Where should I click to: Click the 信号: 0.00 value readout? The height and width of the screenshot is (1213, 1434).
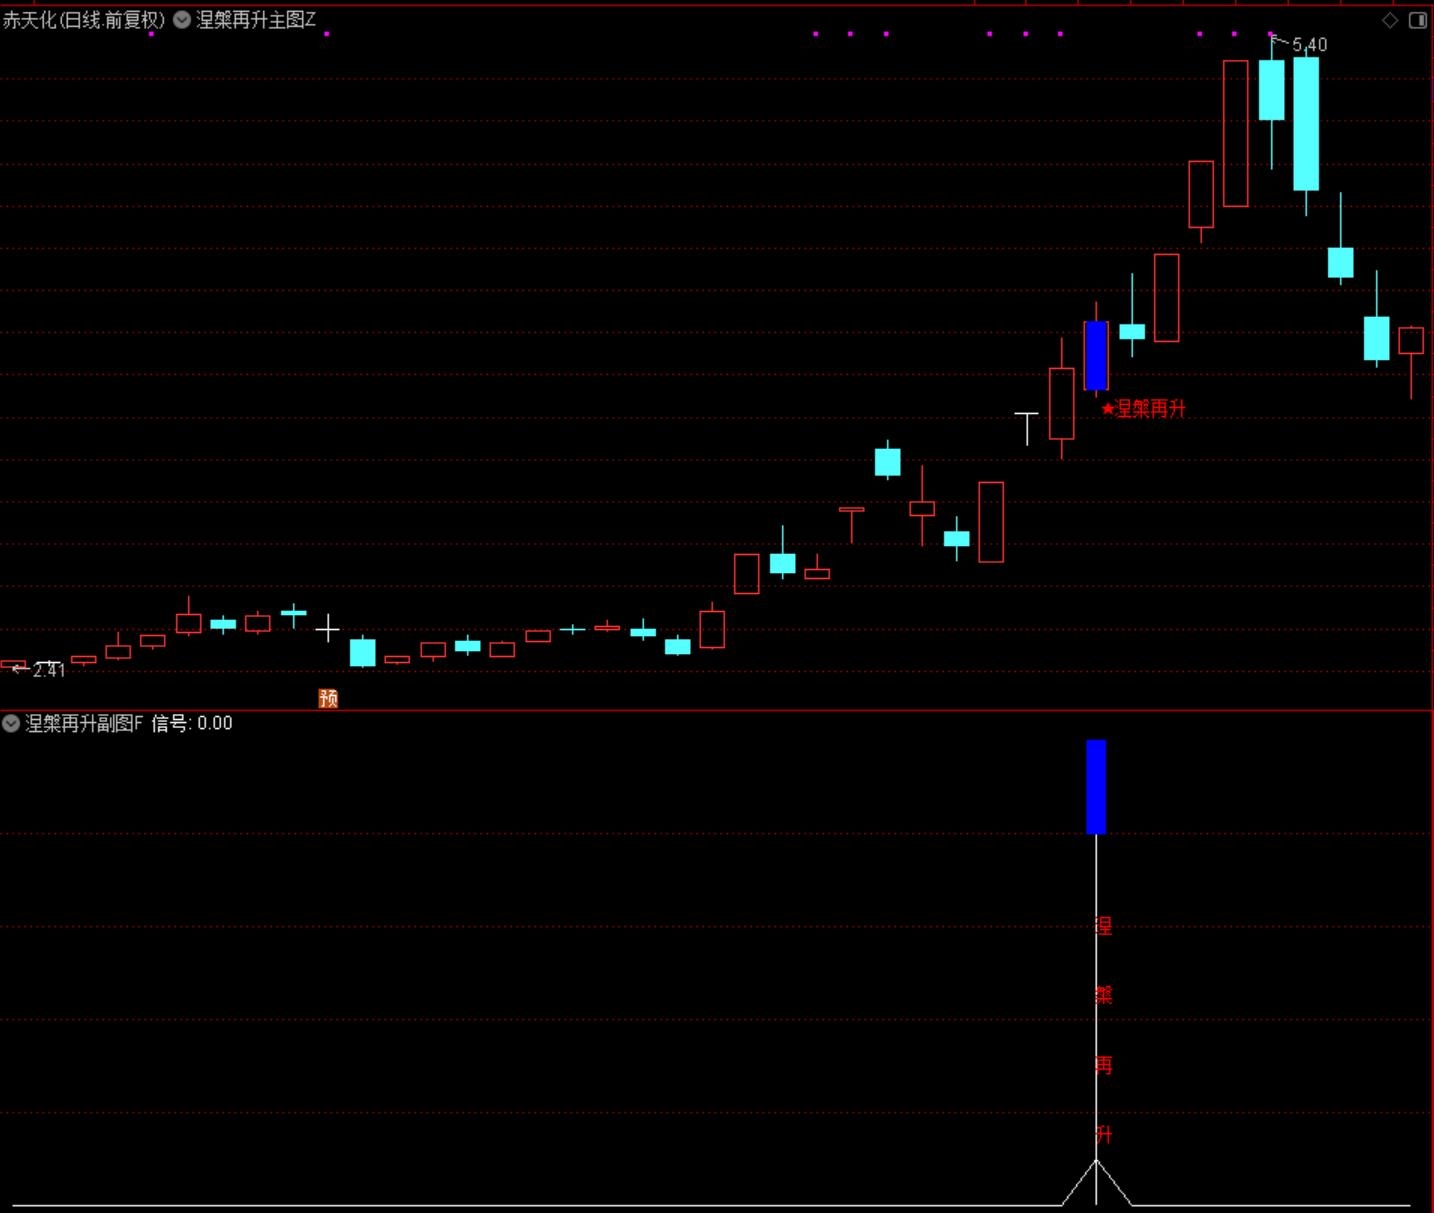click(x=192, y=723)
